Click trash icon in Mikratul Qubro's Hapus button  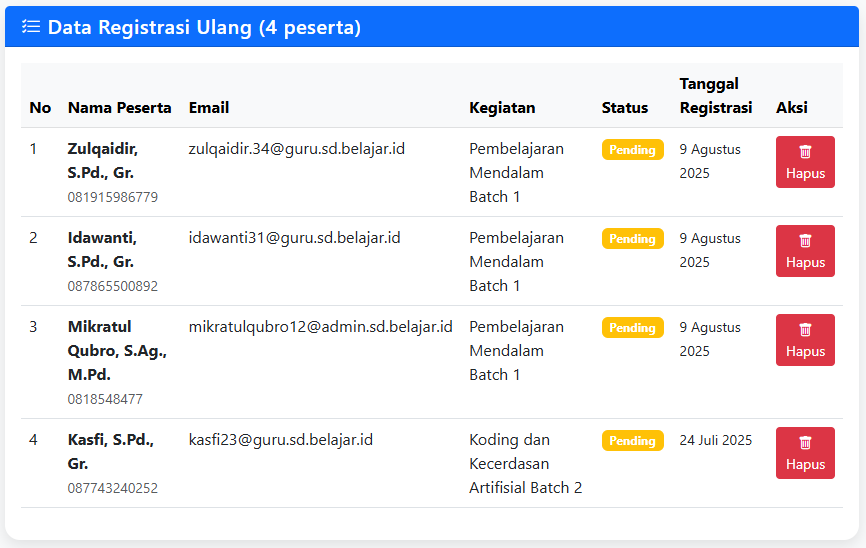(805, 330)
